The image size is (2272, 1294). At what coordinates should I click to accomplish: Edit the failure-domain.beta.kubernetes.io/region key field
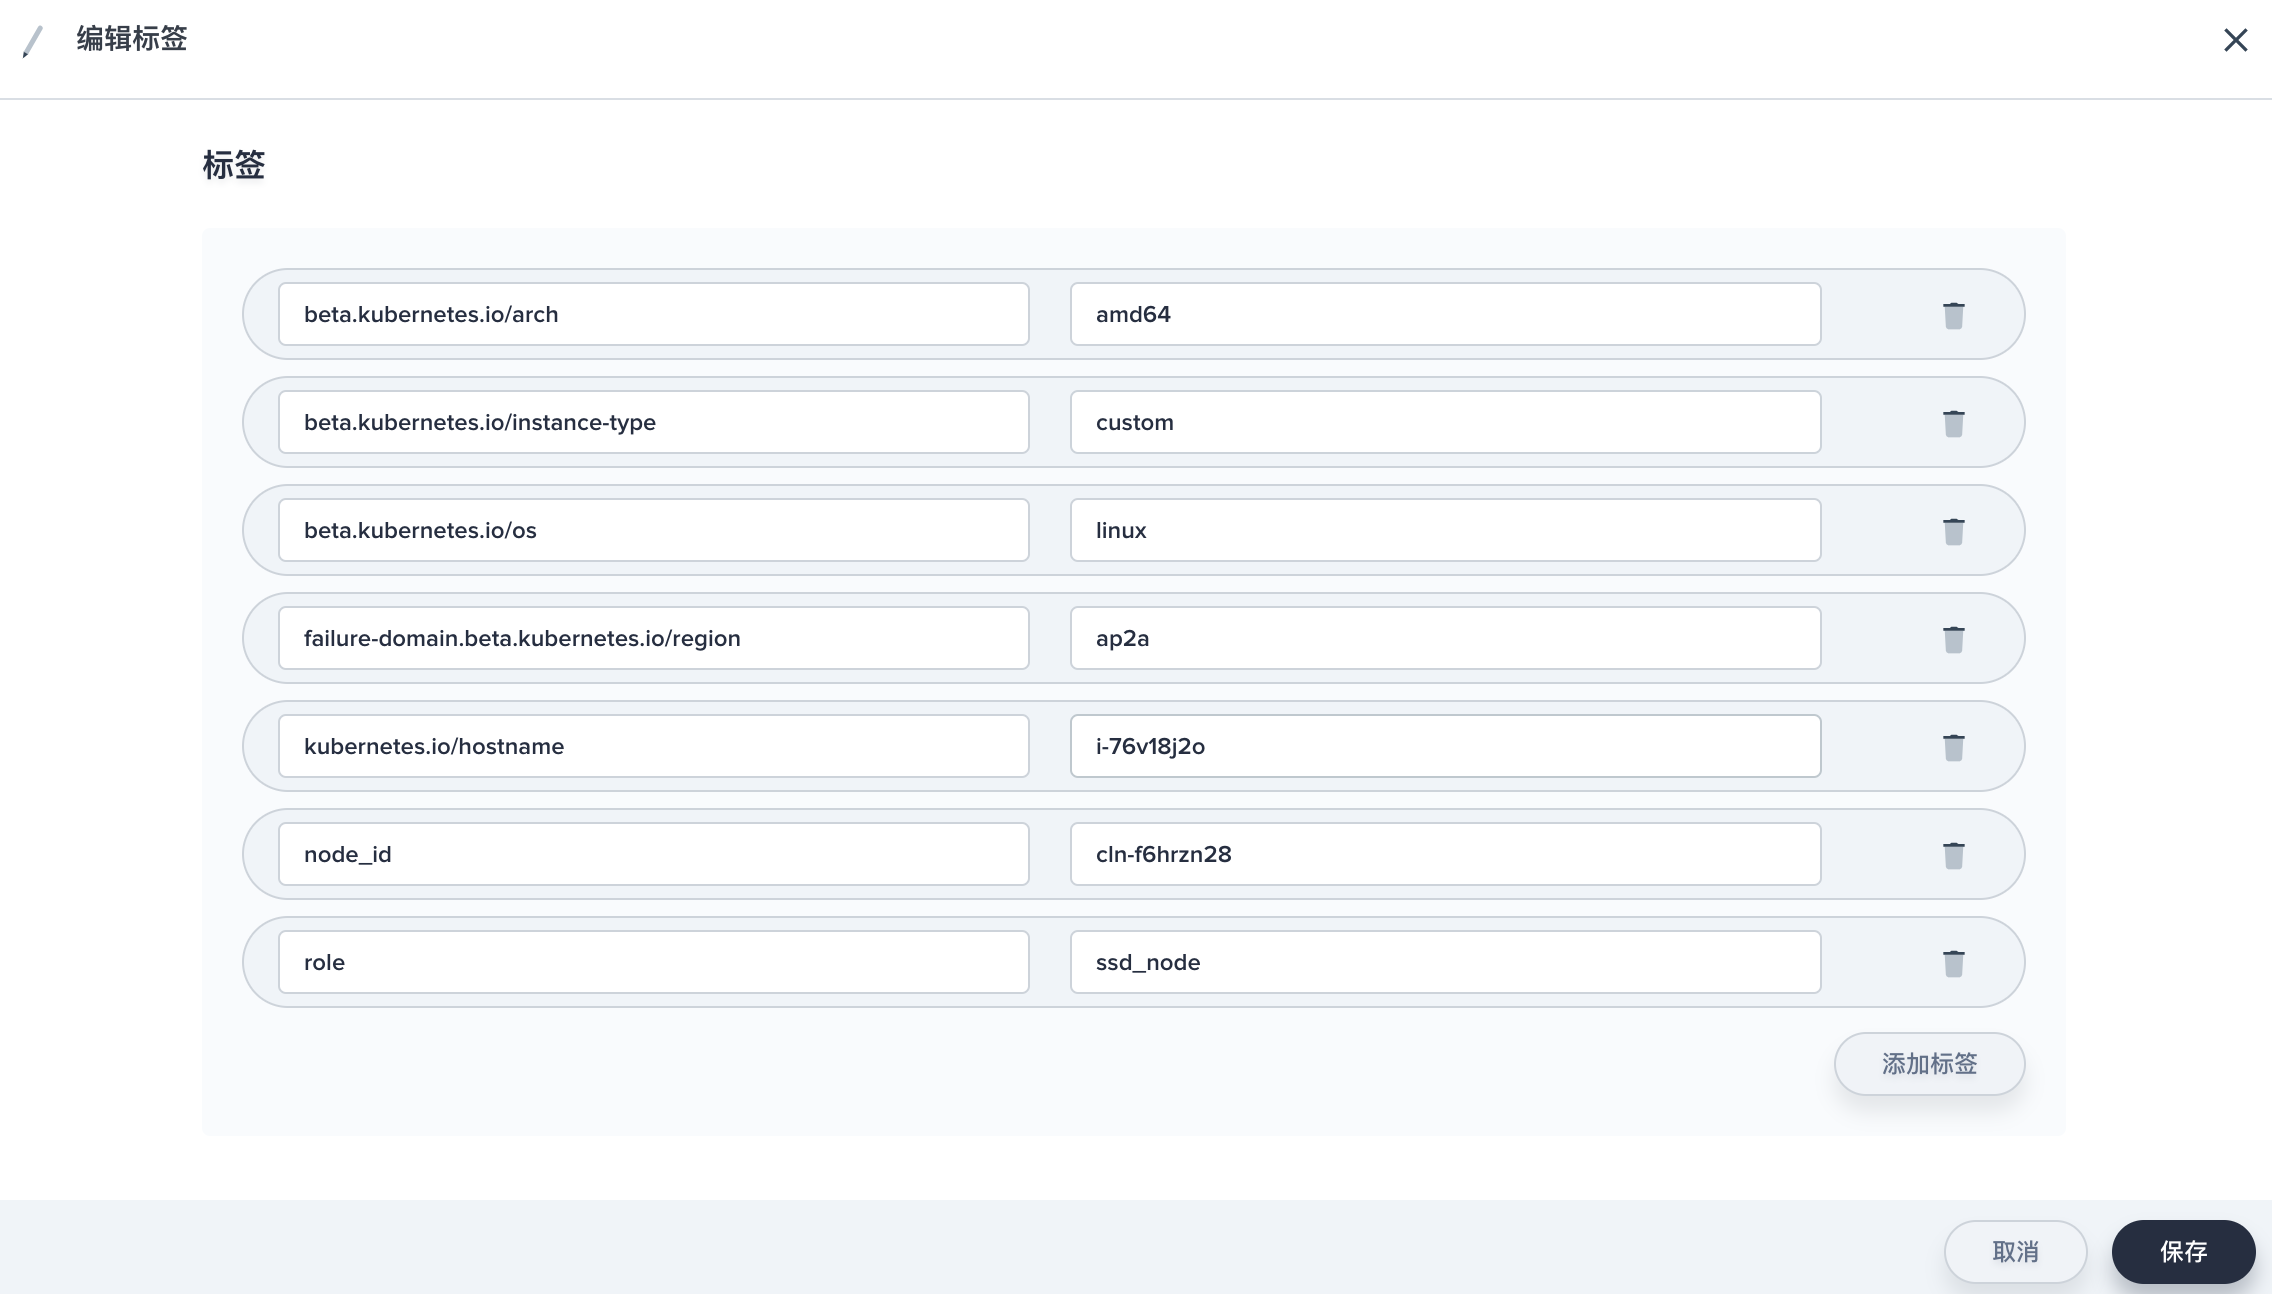pos(654,638)
